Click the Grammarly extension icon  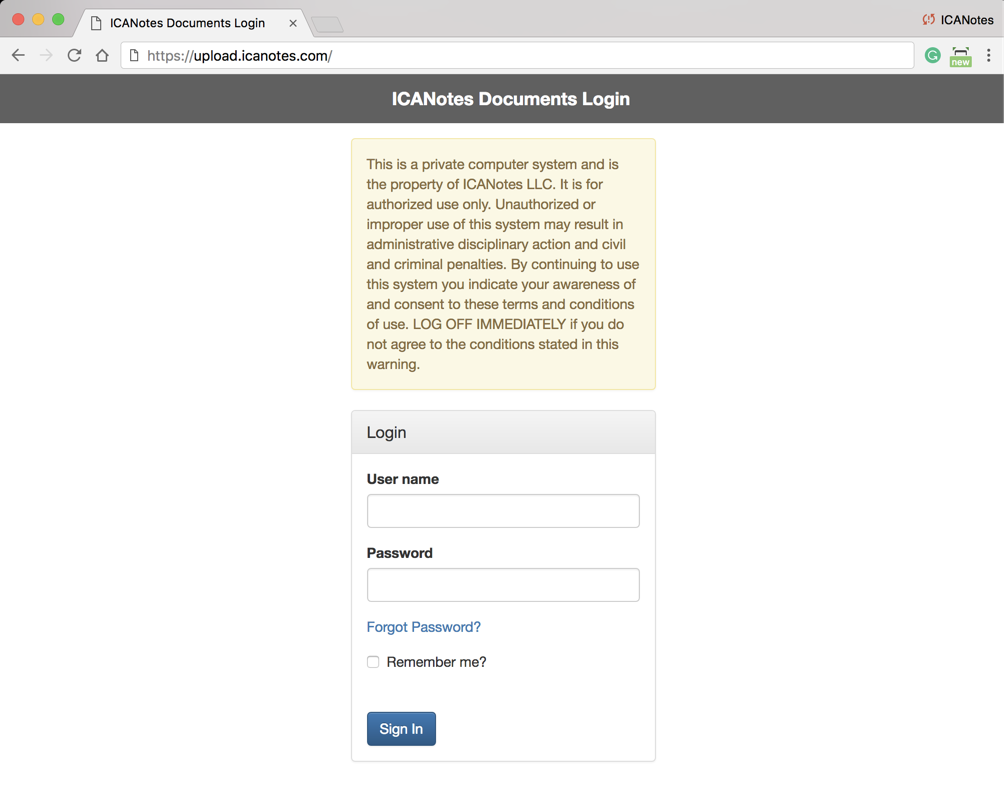click(x=932, y=56)
